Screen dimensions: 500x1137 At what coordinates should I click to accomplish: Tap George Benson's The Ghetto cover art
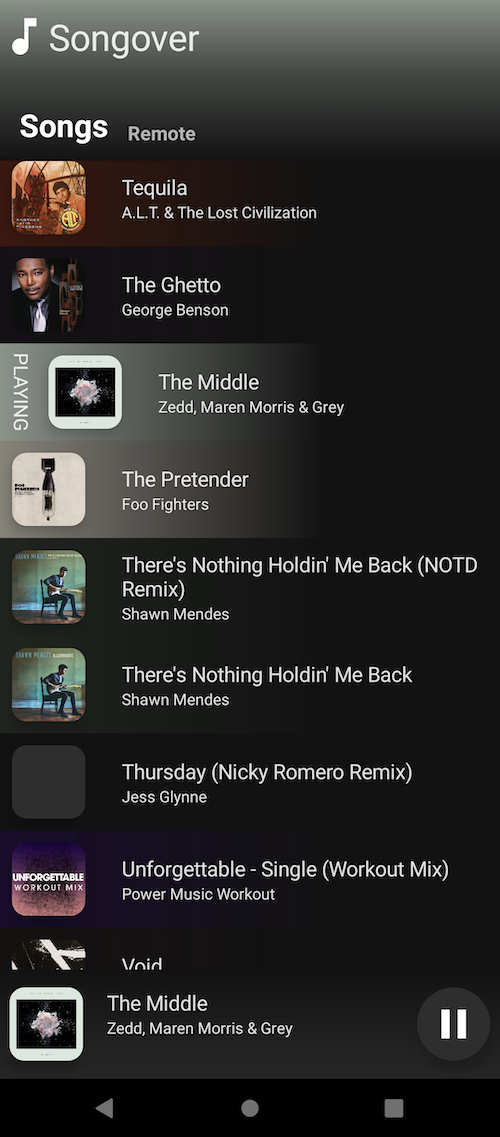49,294
